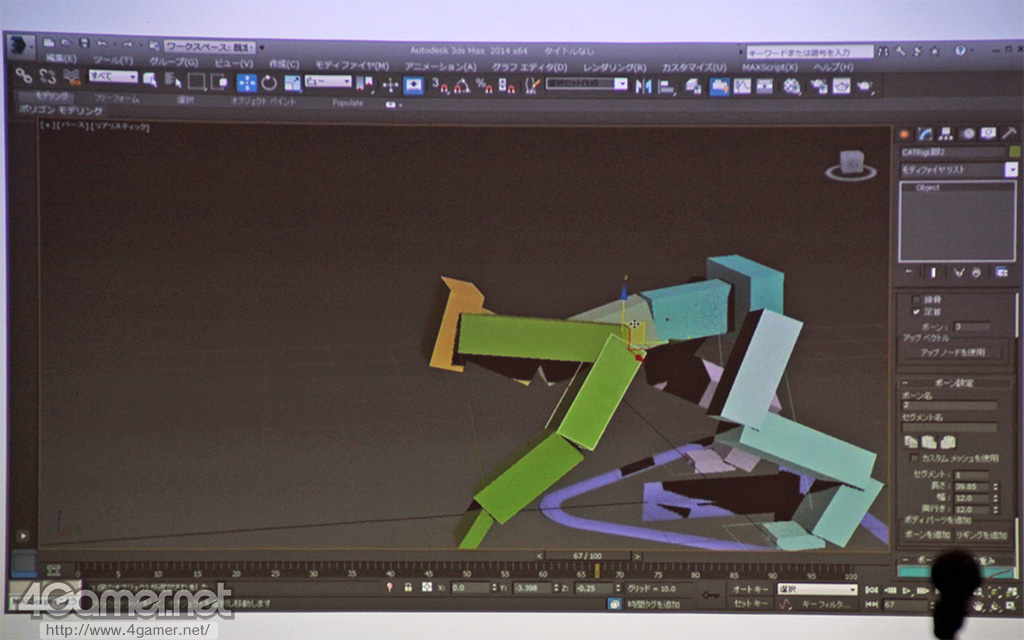Click the アップノードを使用 button
Screen dimensions: 1024x640
[952, 353]
